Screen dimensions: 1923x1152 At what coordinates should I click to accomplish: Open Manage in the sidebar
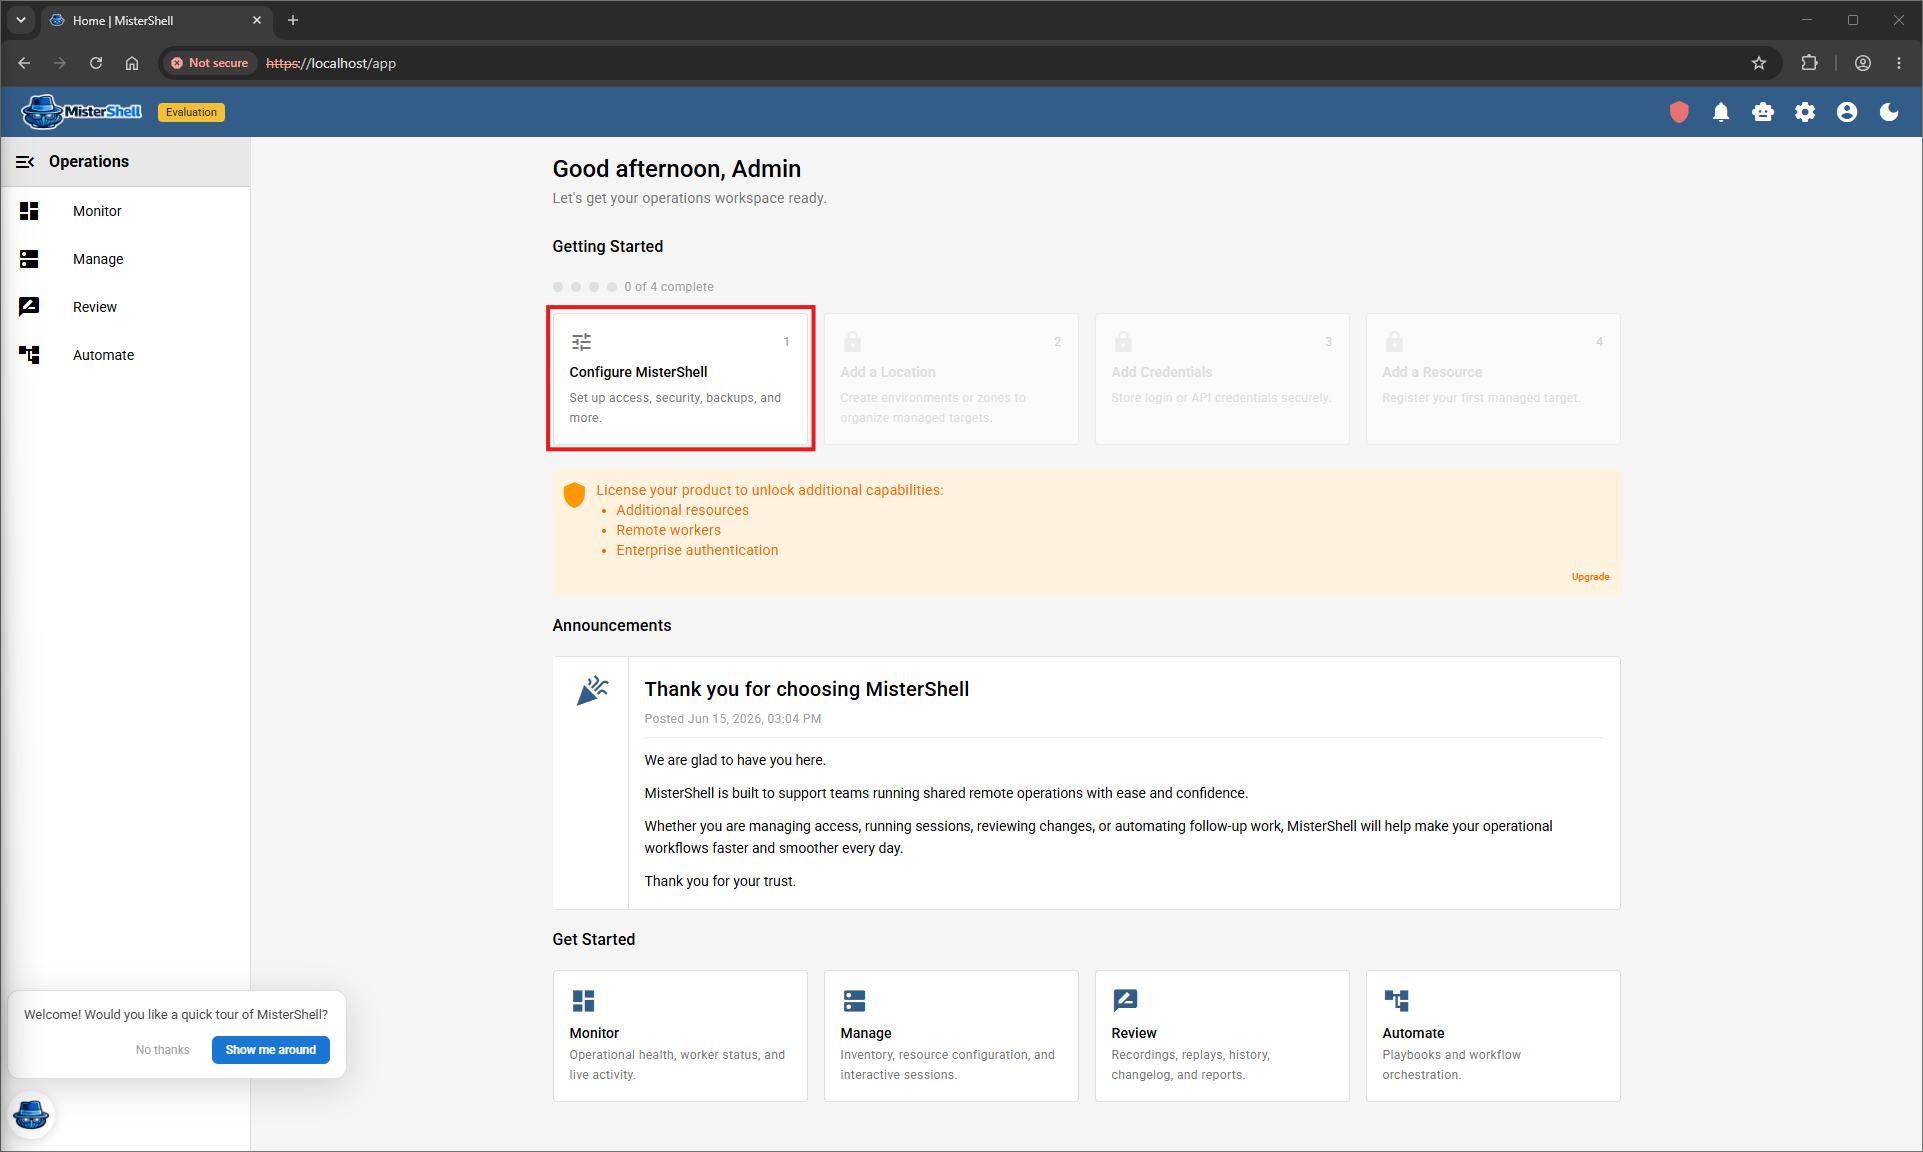tap(125, 259)
